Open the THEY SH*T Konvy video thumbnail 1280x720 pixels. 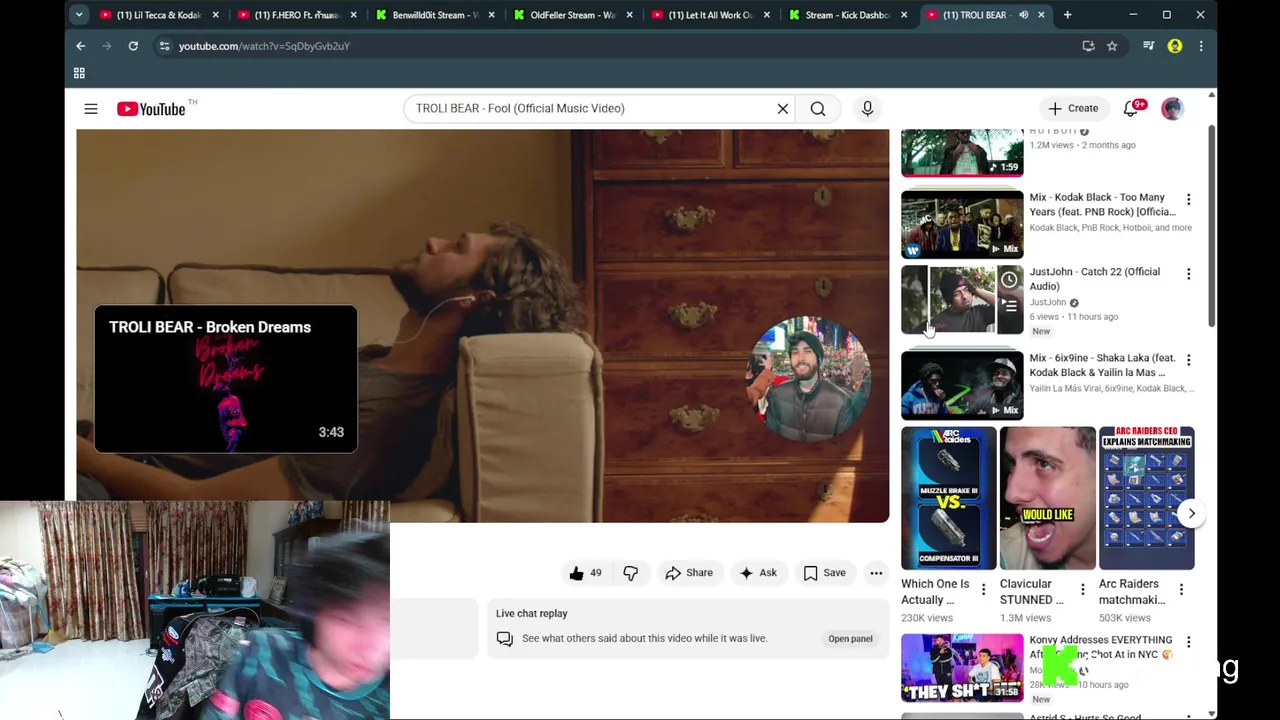click(962, 667)
